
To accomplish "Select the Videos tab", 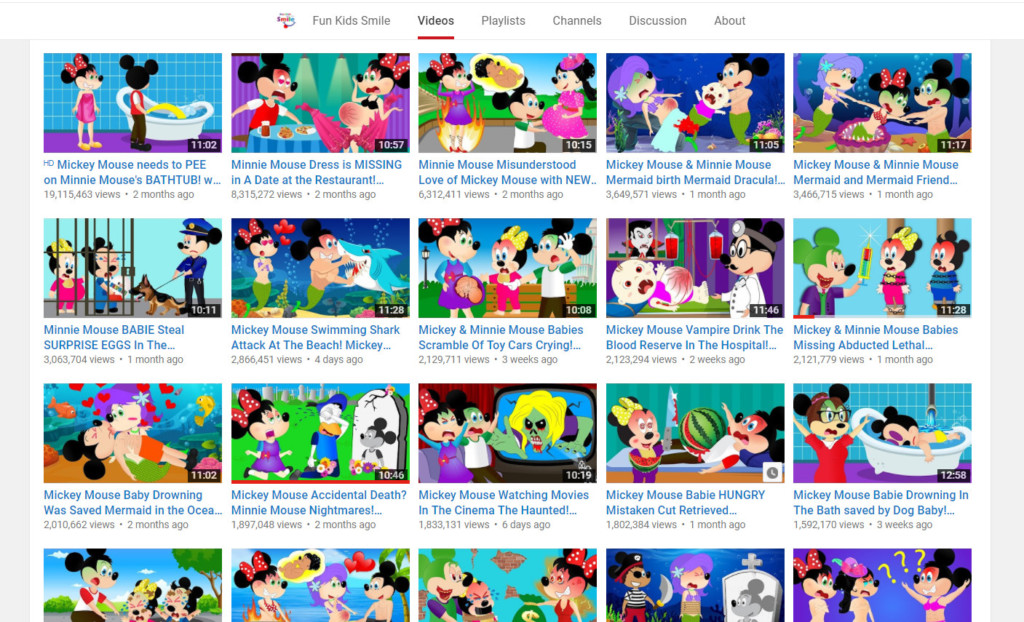I will click(436, 20).
